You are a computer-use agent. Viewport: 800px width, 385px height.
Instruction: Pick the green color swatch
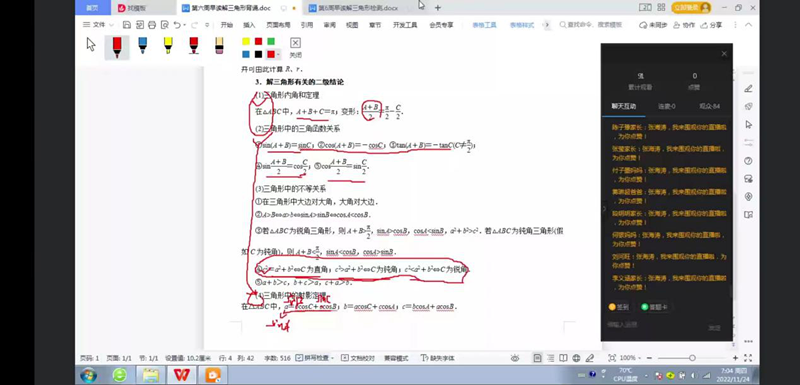[x=271, y=41]
